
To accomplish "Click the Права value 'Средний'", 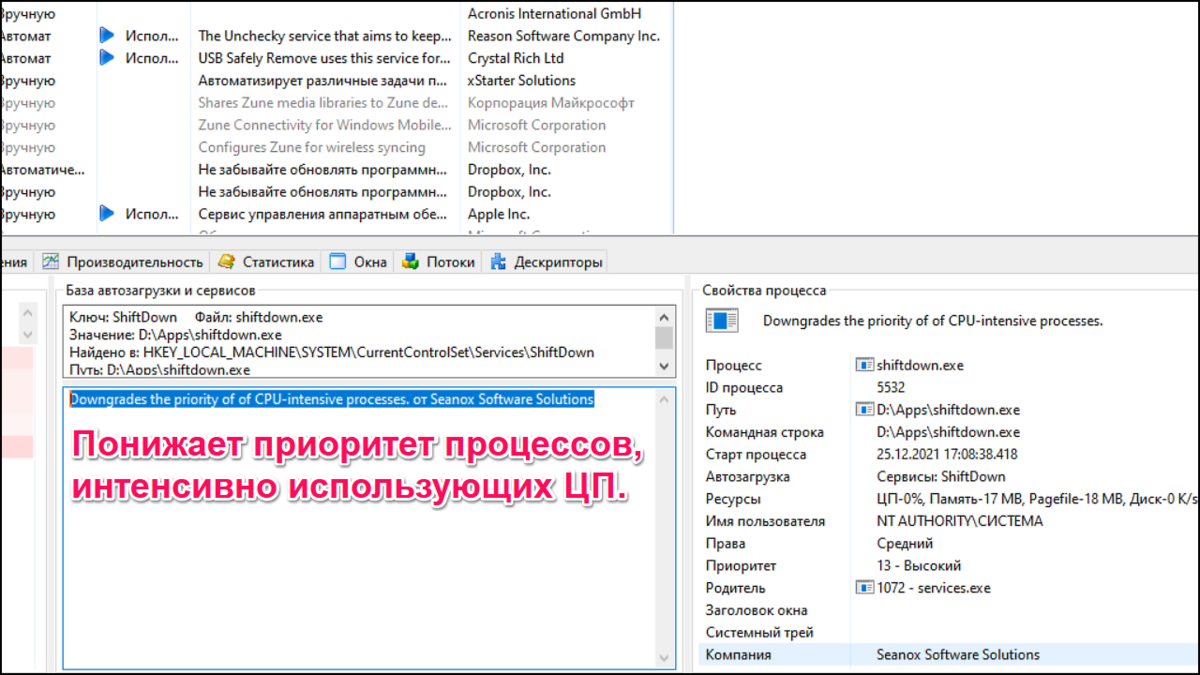I will (905, 543).
